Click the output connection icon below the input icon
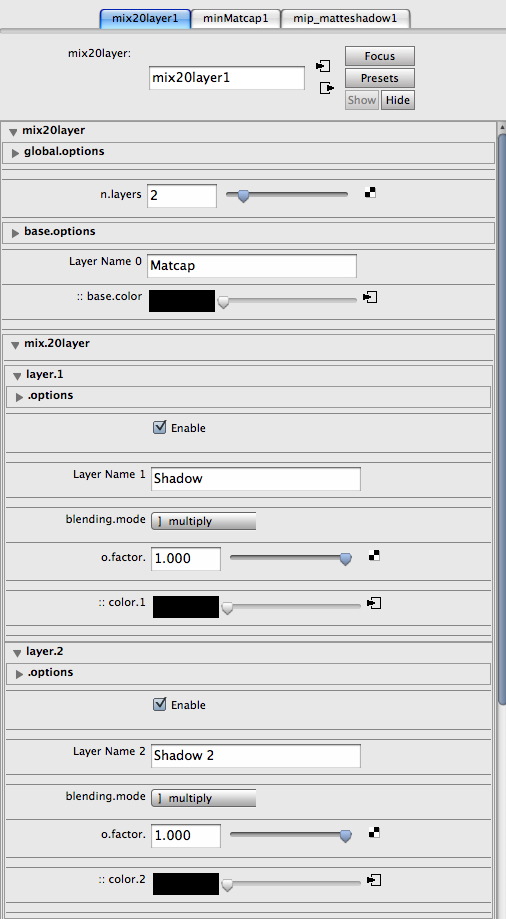 pos(327,88)
